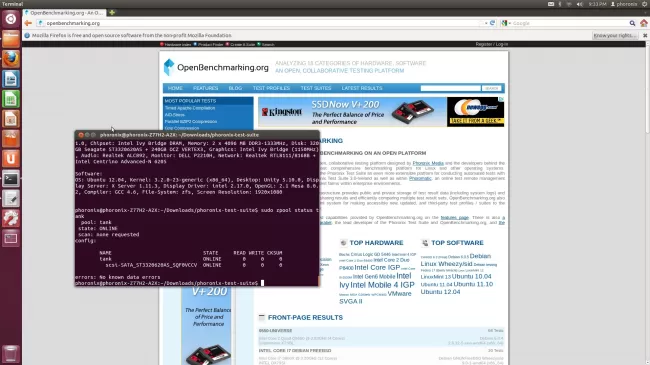Click the Ubuntu 10.04 software tag
Screen dimensions: 650x365
[471, 276]
